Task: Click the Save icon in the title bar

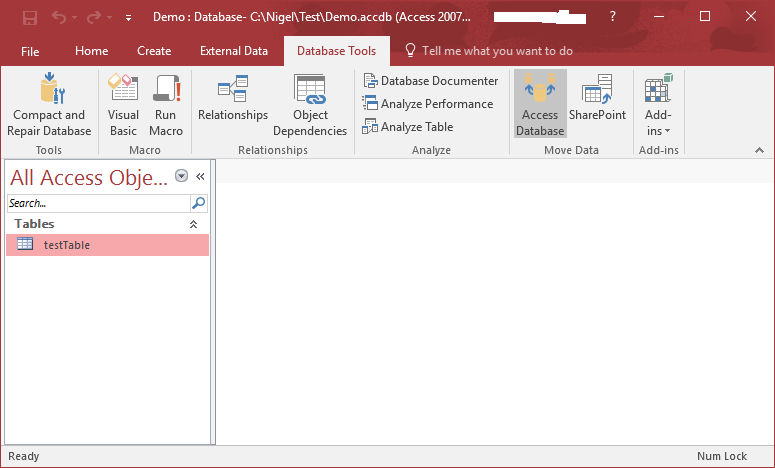Action: [30, 18]
